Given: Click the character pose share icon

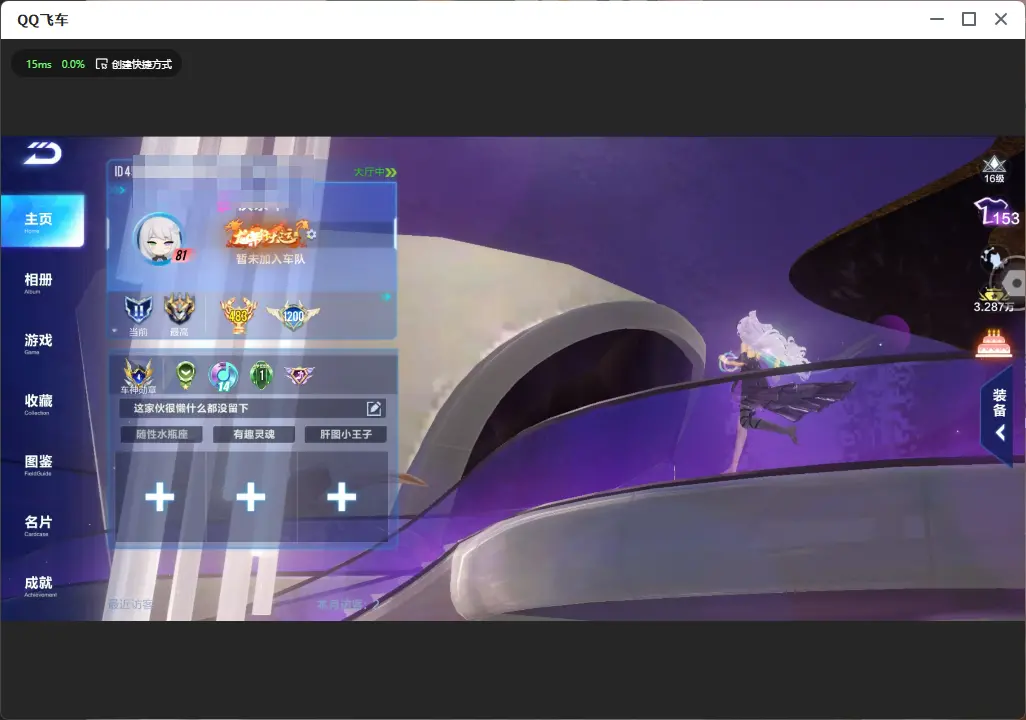Looking at the screenshot, I should point(993,259).
